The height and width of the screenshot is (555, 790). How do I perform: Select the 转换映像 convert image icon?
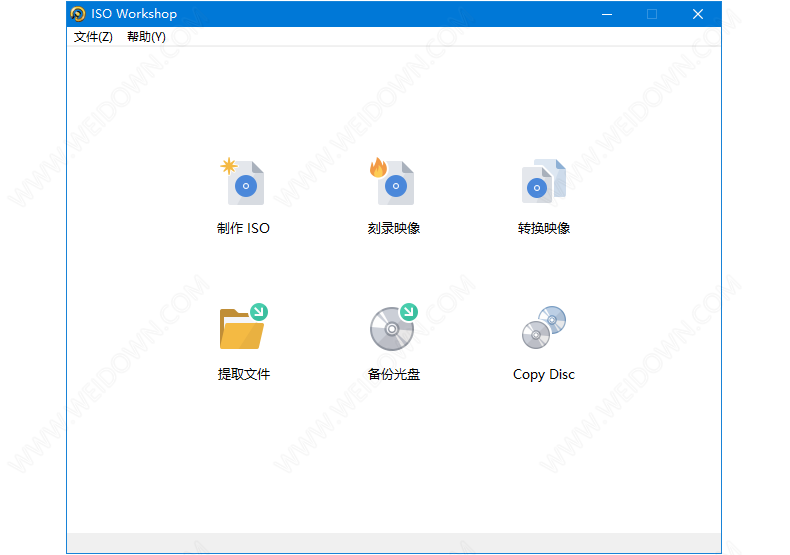point(544,181)
